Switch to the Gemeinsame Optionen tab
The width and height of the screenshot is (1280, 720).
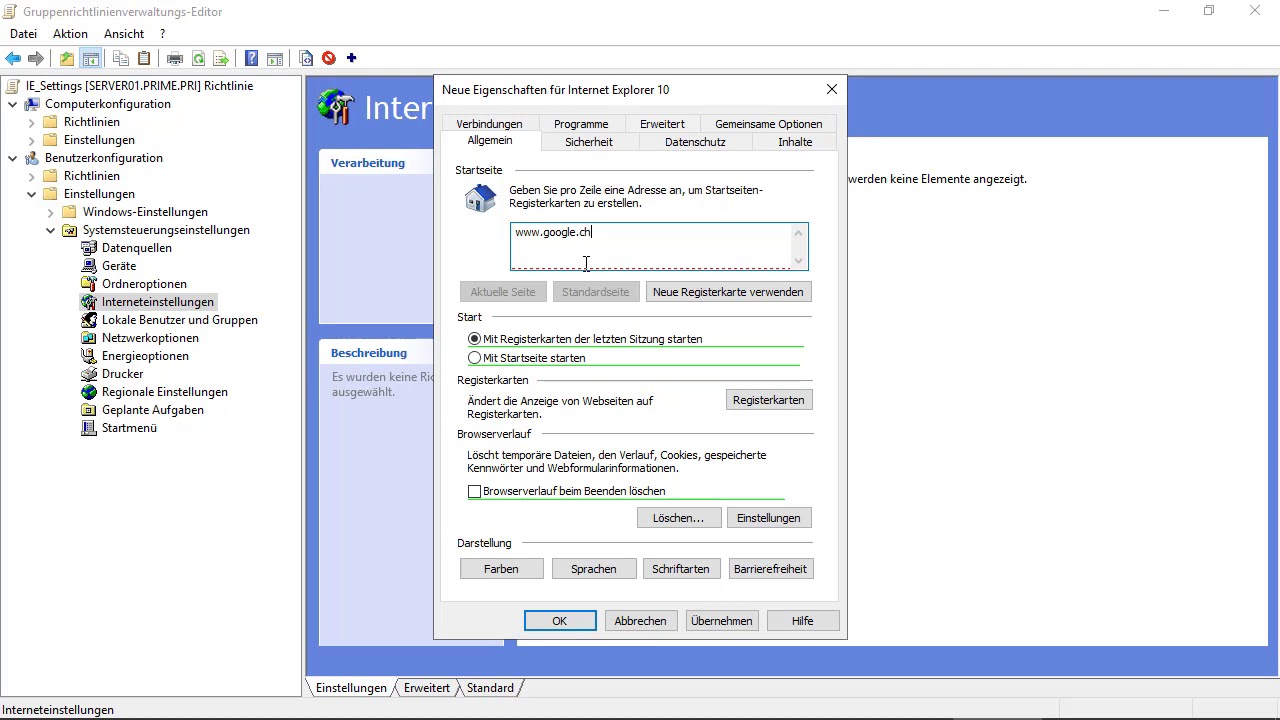(x=768, y=124)
